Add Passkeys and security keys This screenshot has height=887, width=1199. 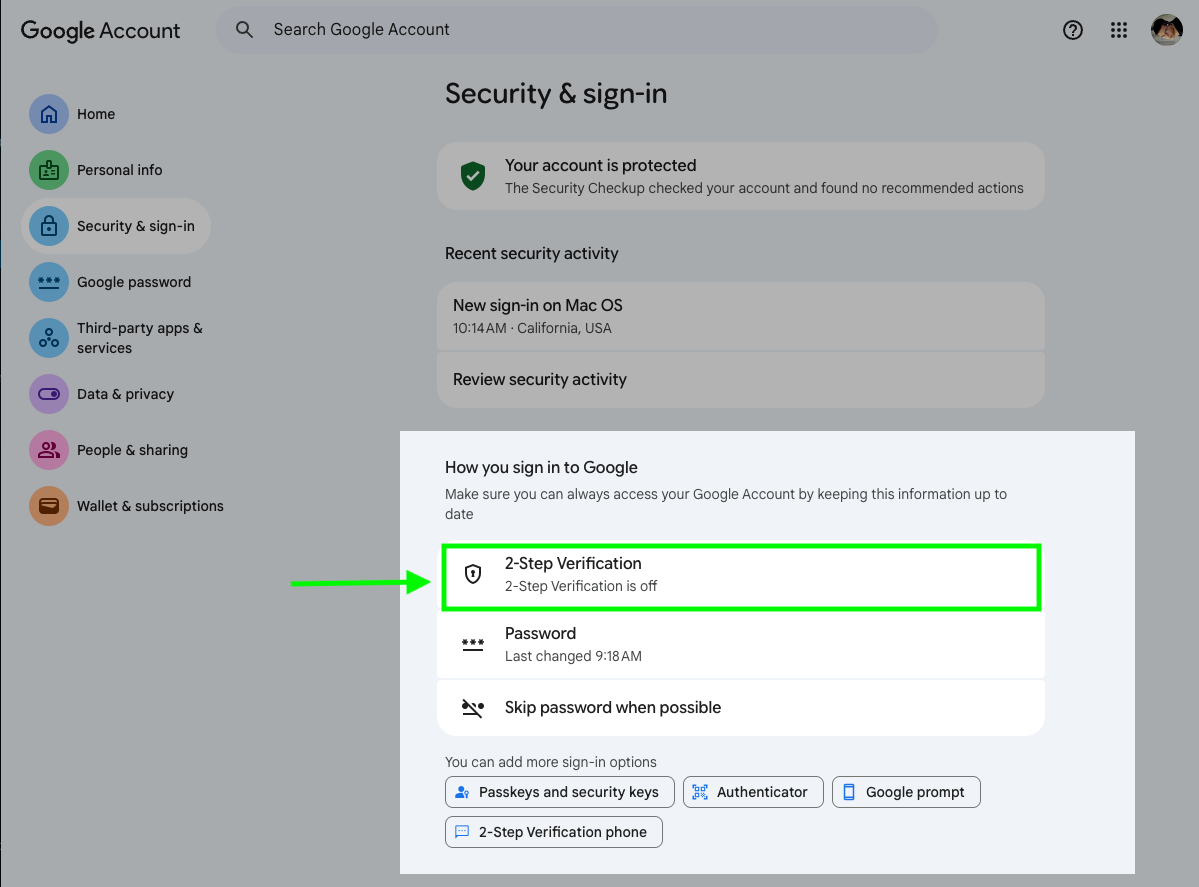click(559, 792)
